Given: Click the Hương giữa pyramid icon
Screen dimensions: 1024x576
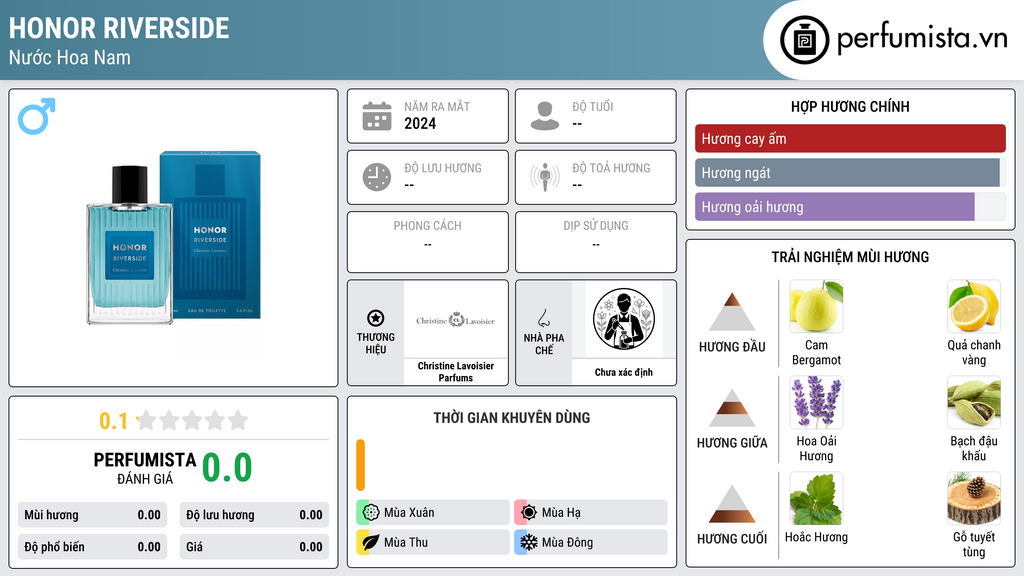Looking at the screenshot, I should [732, 408].
